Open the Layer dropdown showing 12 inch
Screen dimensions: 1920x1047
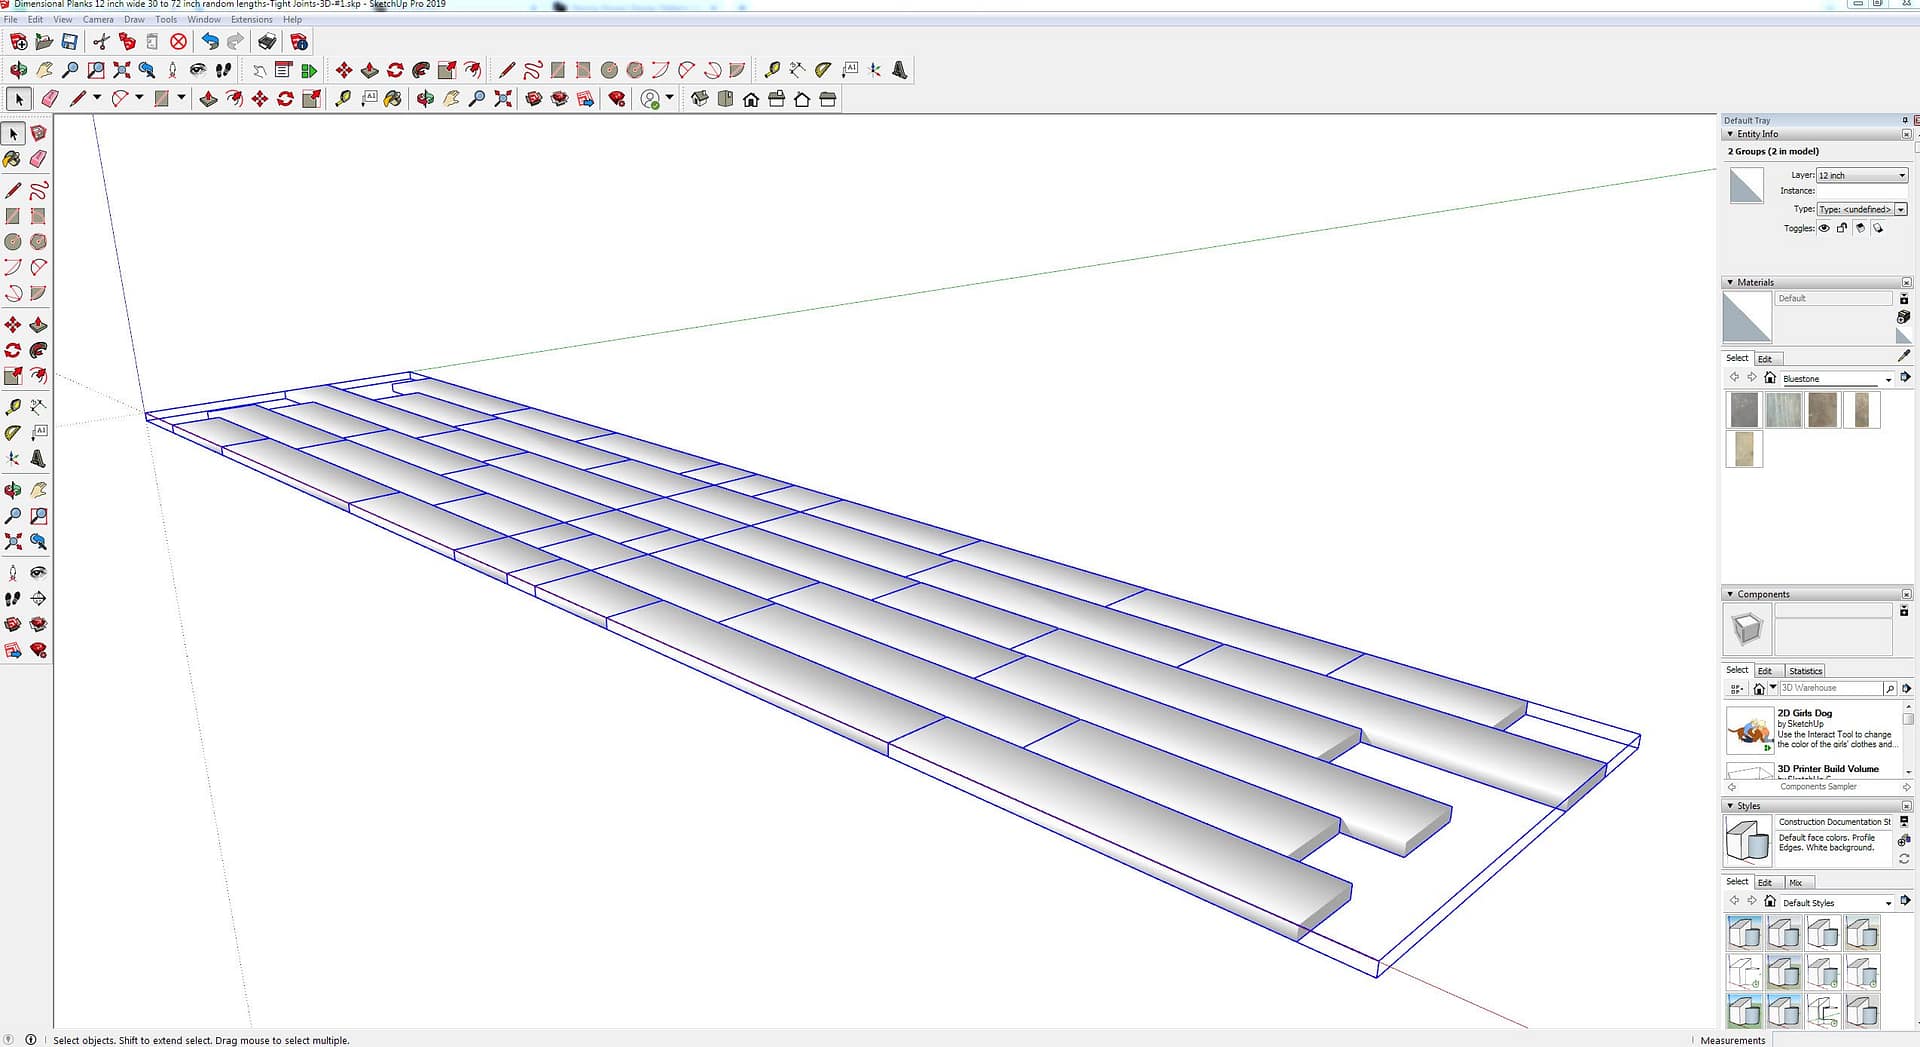click(x=1862, y=175)
